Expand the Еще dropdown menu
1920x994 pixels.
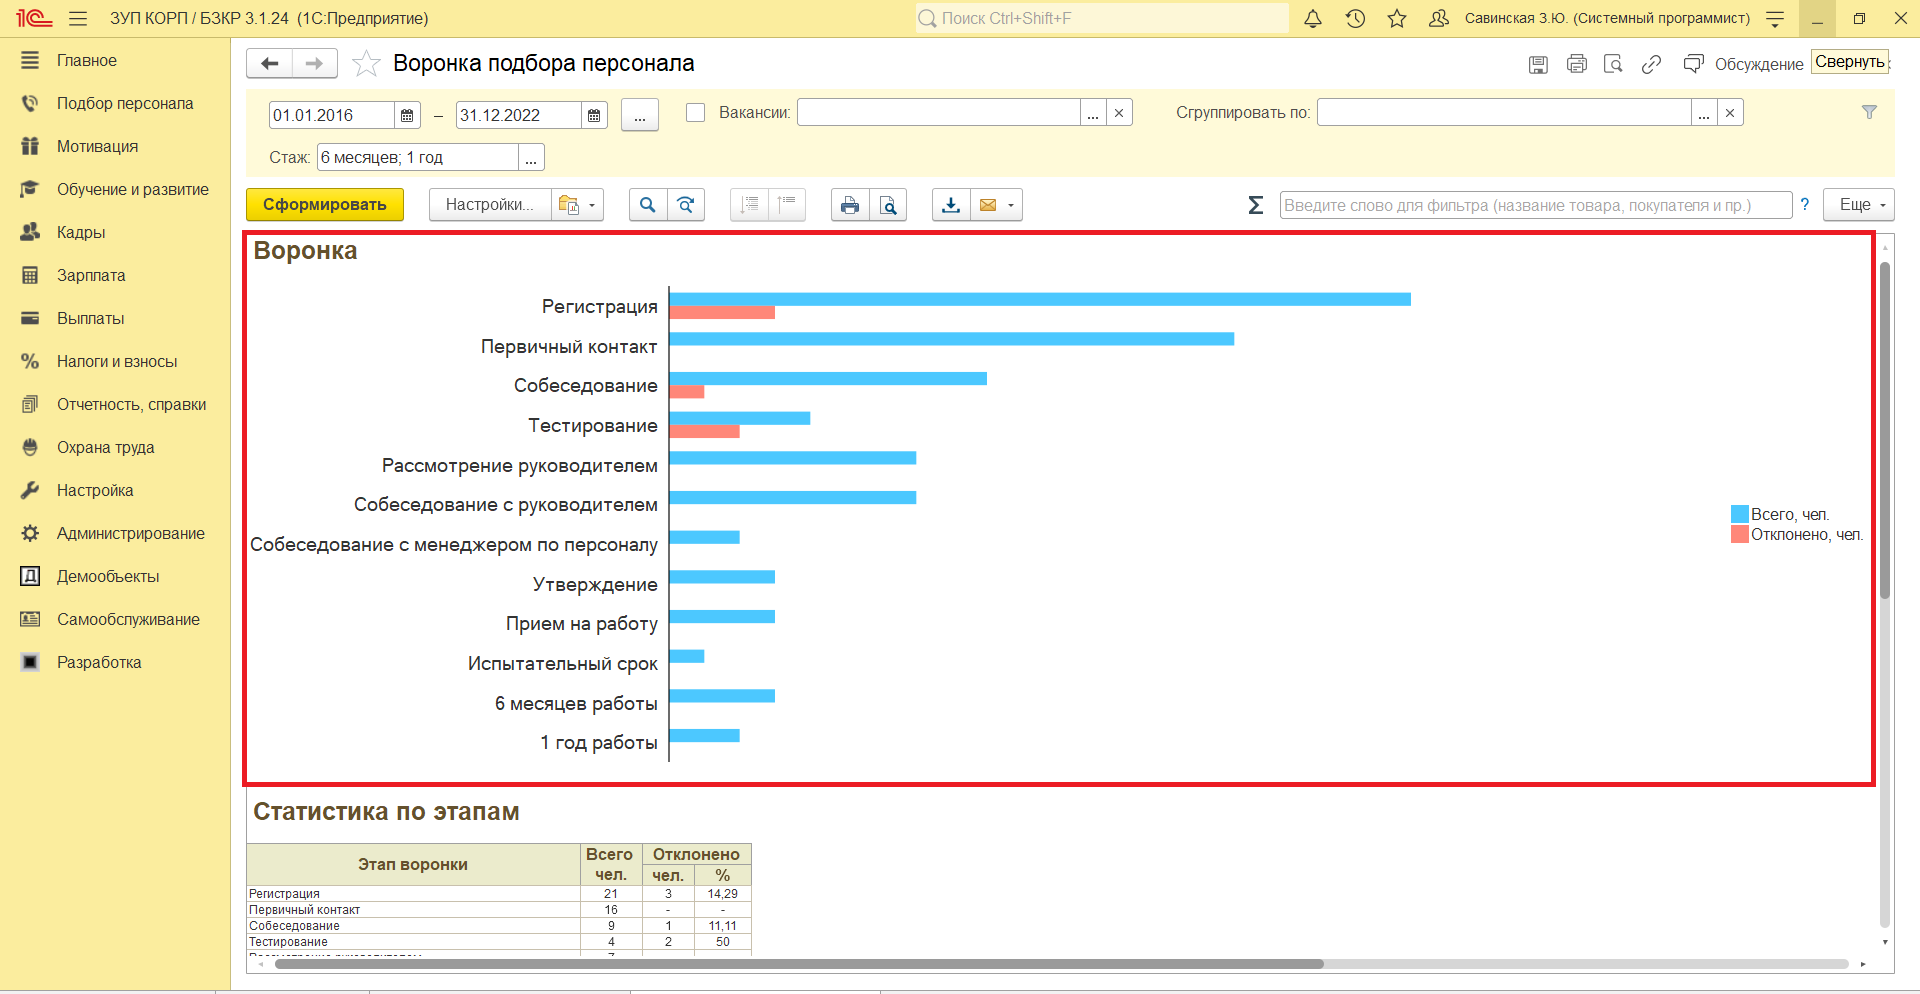point(1858,205)
